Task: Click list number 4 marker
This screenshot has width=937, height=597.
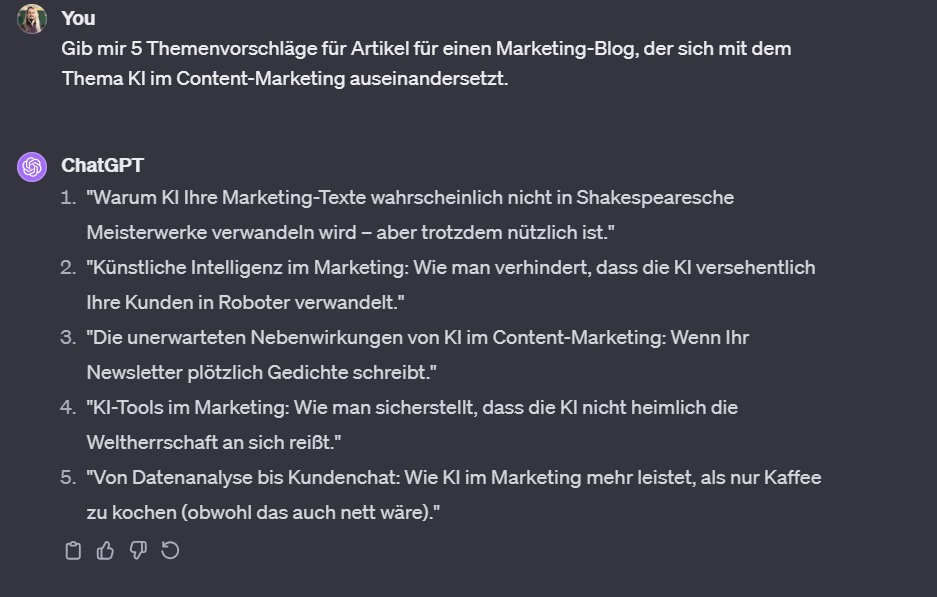Action: pyautogui.click(x=68, y=407)
